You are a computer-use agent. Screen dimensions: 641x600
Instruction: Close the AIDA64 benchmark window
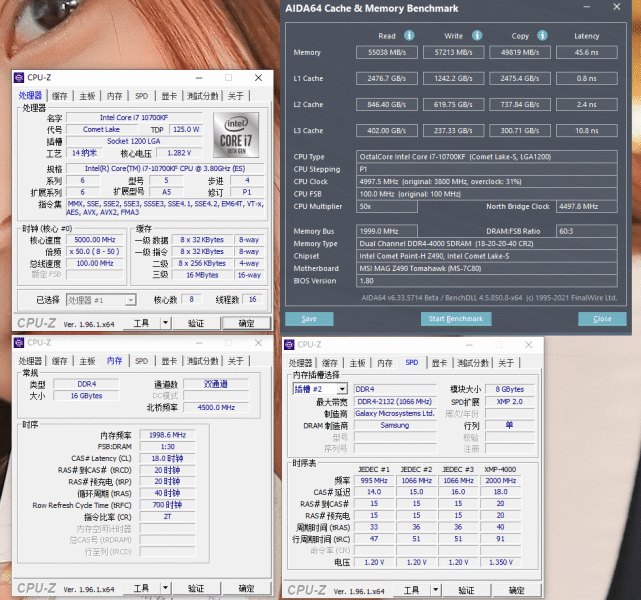(x=617, y=7)
